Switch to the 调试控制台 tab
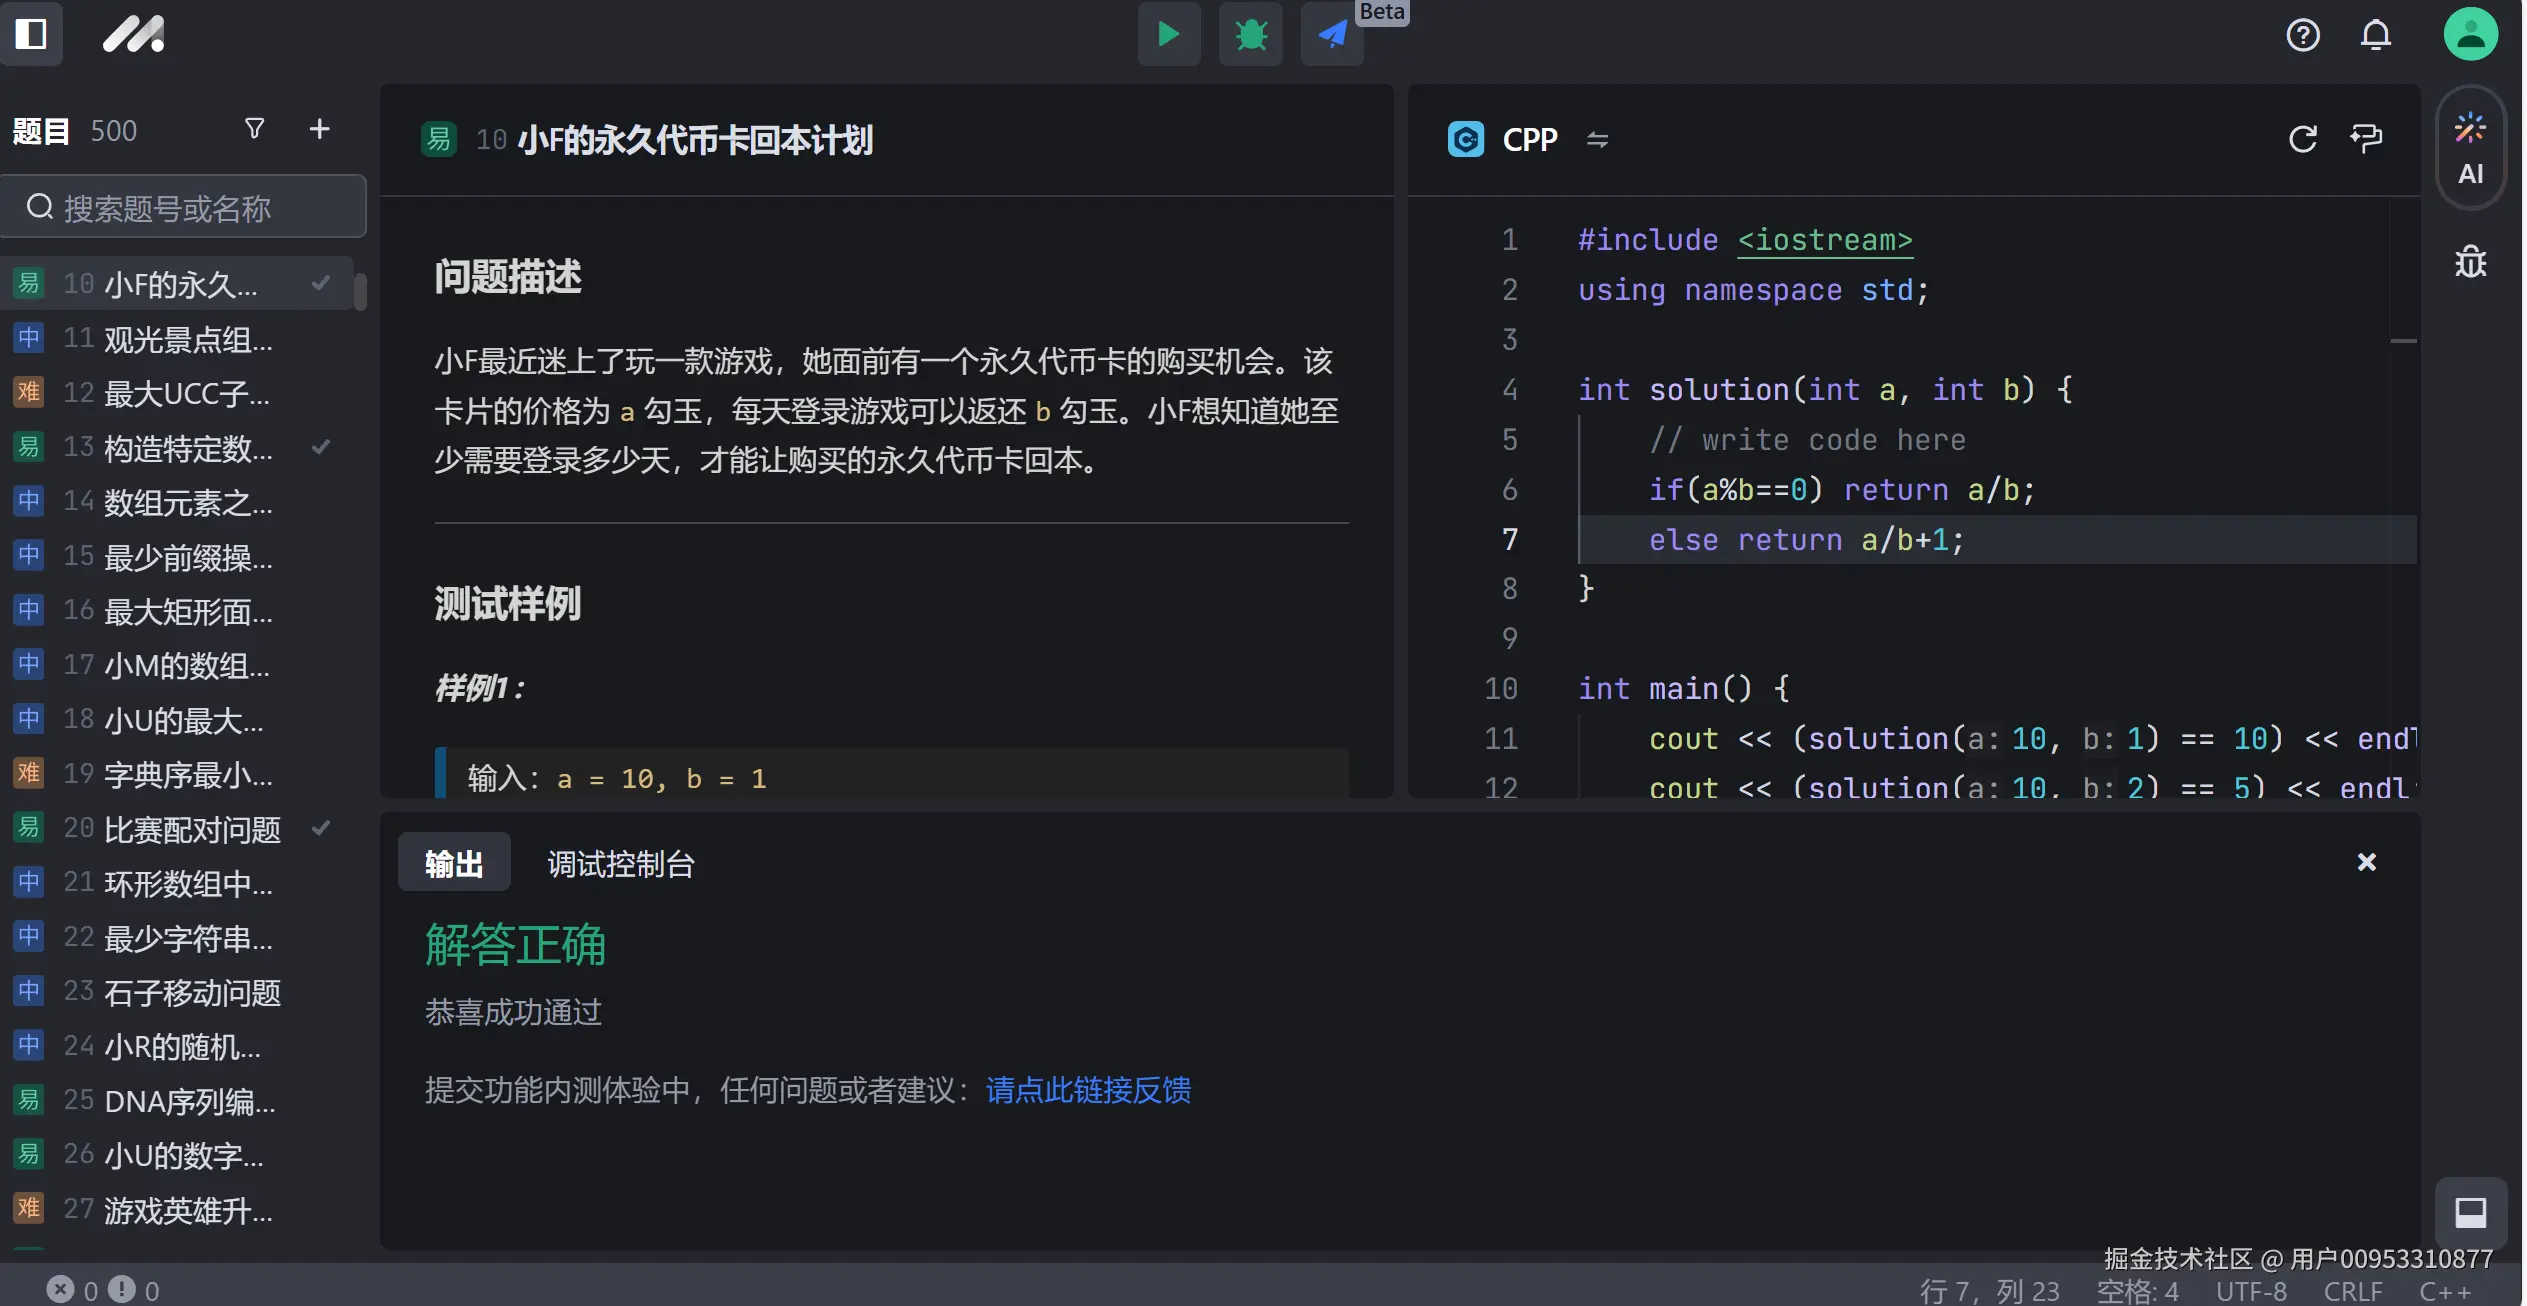The image size is (2527, 1306). (620, 864)
